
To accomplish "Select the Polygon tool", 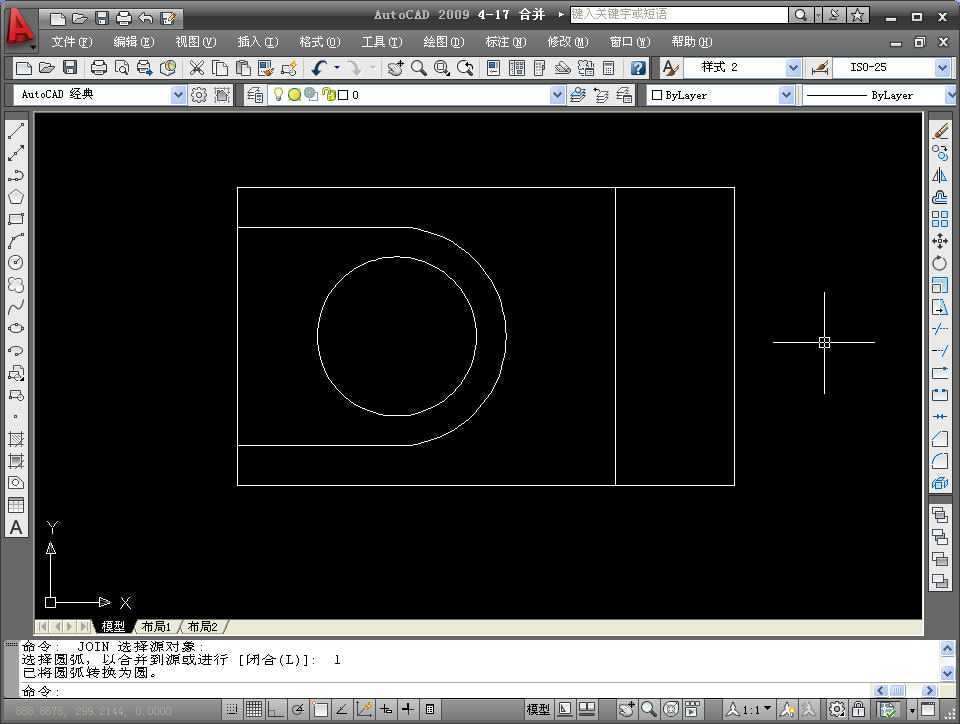I will pos(16,197).
